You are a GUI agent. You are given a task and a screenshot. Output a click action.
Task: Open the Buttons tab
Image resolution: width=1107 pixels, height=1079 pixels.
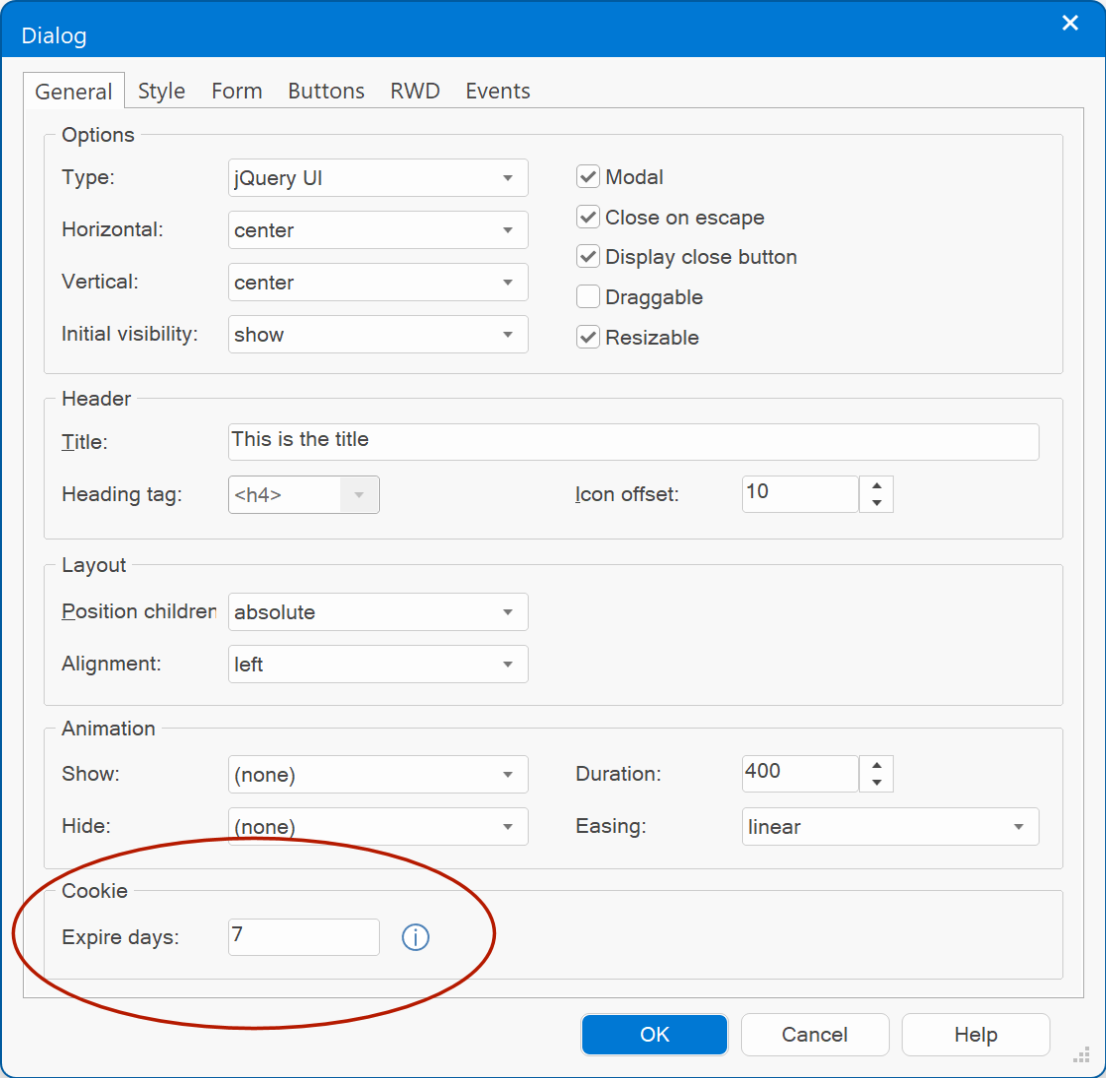pos(326,91)
